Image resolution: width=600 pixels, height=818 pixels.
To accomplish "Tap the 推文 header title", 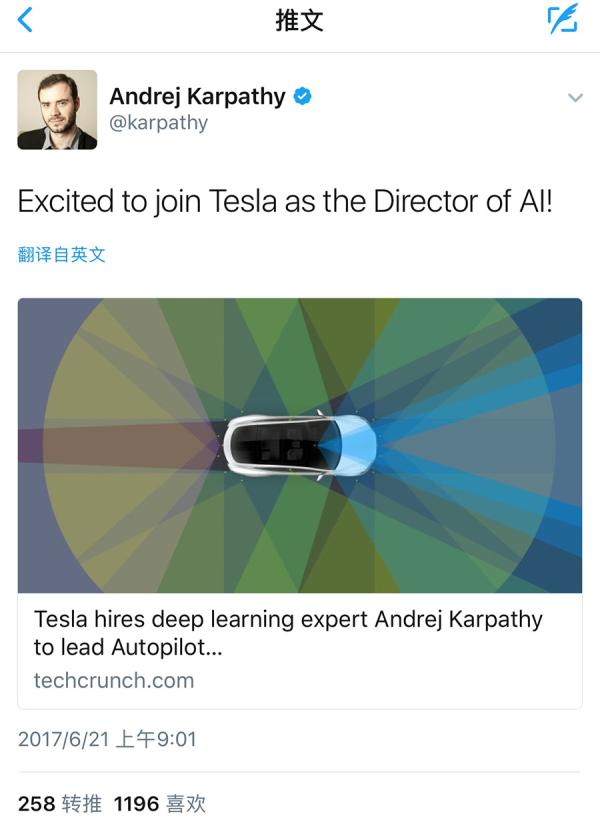I will pos(299,21).
